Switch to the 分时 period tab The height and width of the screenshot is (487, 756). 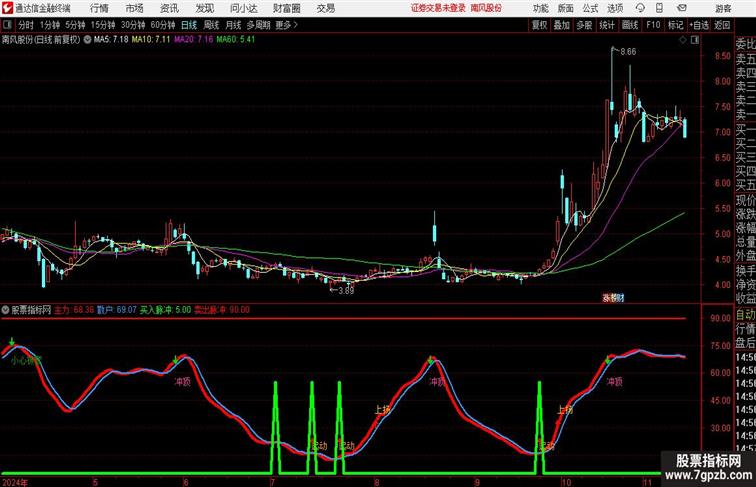[x=26, y=25]
